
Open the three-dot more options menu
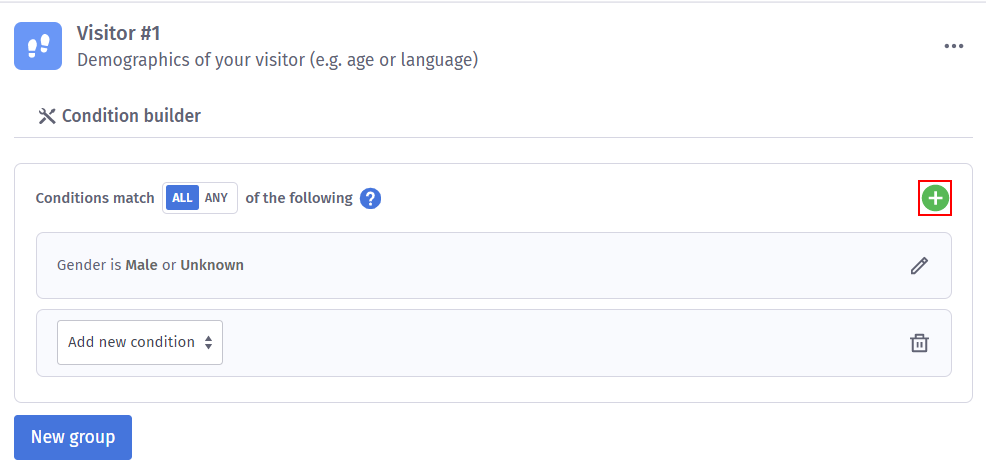(954, 46)
